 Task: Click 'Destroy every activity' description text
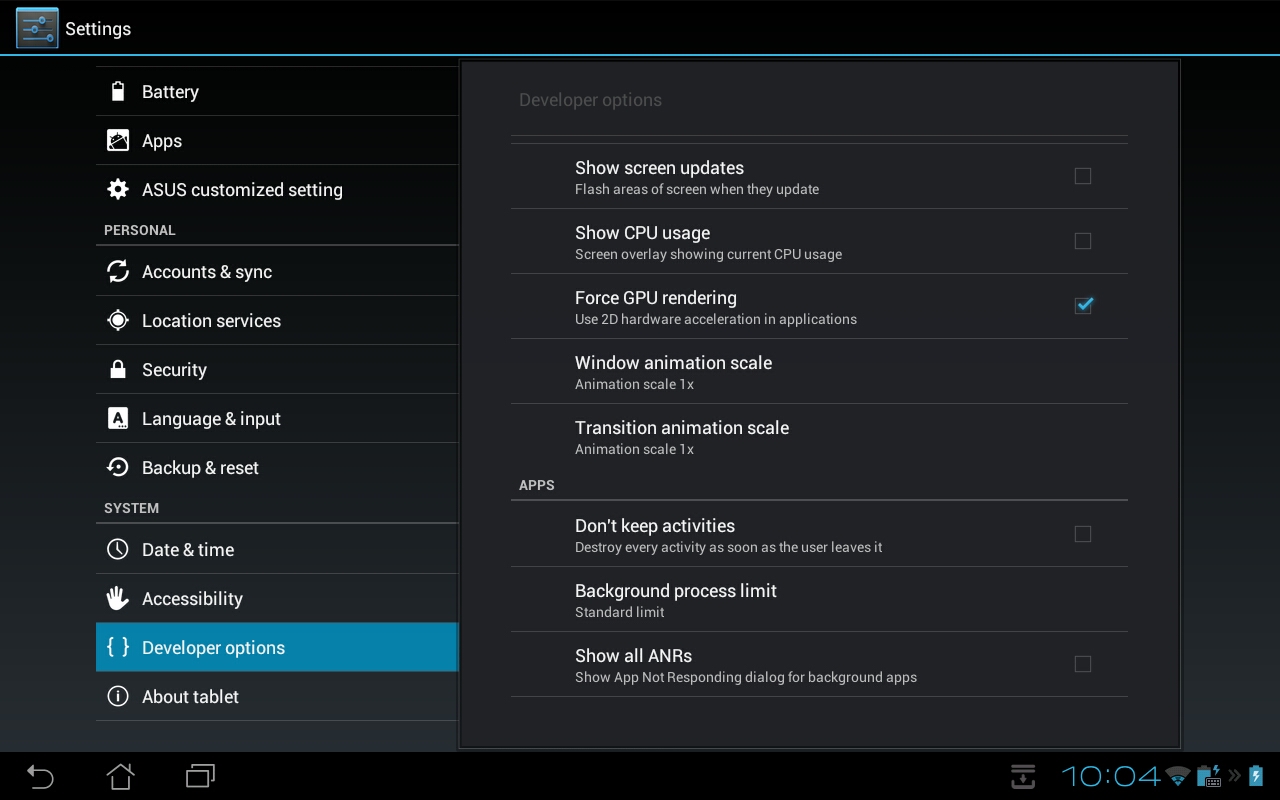729,547
